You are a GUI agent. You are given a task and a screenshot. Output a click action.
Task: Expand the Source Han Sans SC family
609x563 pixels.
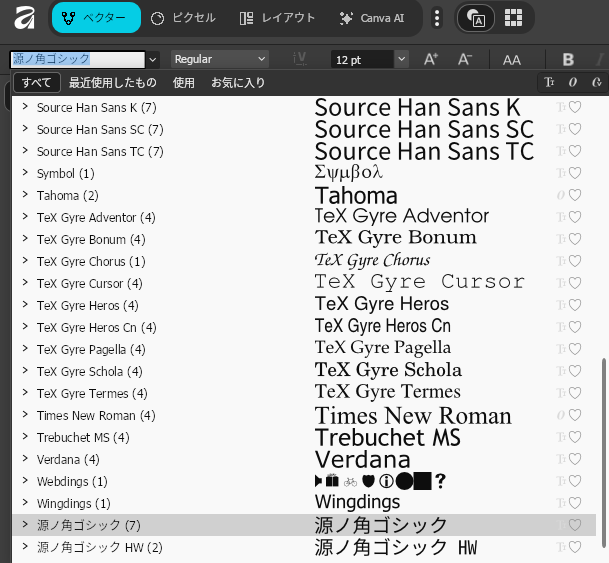click(25, 129)
